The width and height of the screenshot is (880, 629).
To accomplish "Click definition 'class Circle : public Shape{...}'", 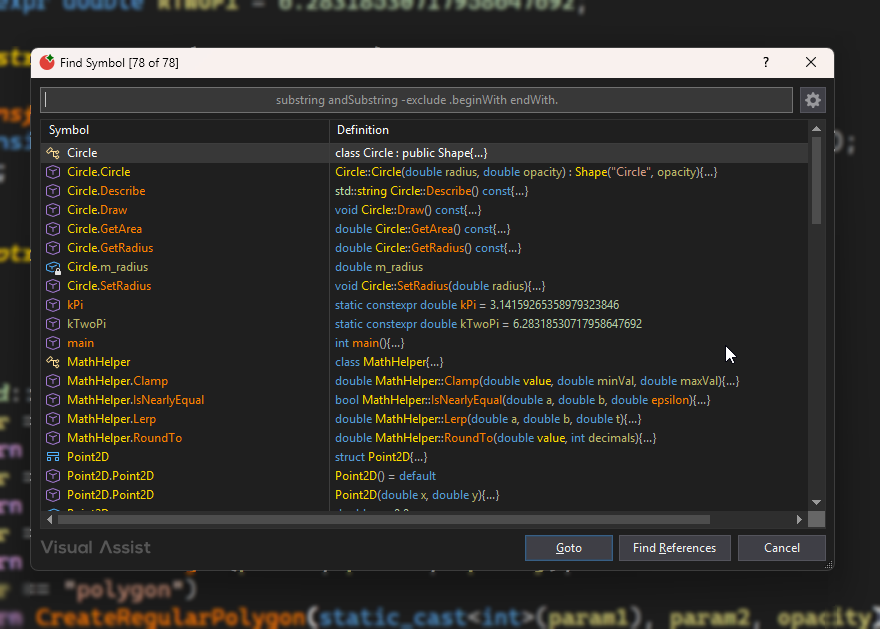I will (411, 153).
